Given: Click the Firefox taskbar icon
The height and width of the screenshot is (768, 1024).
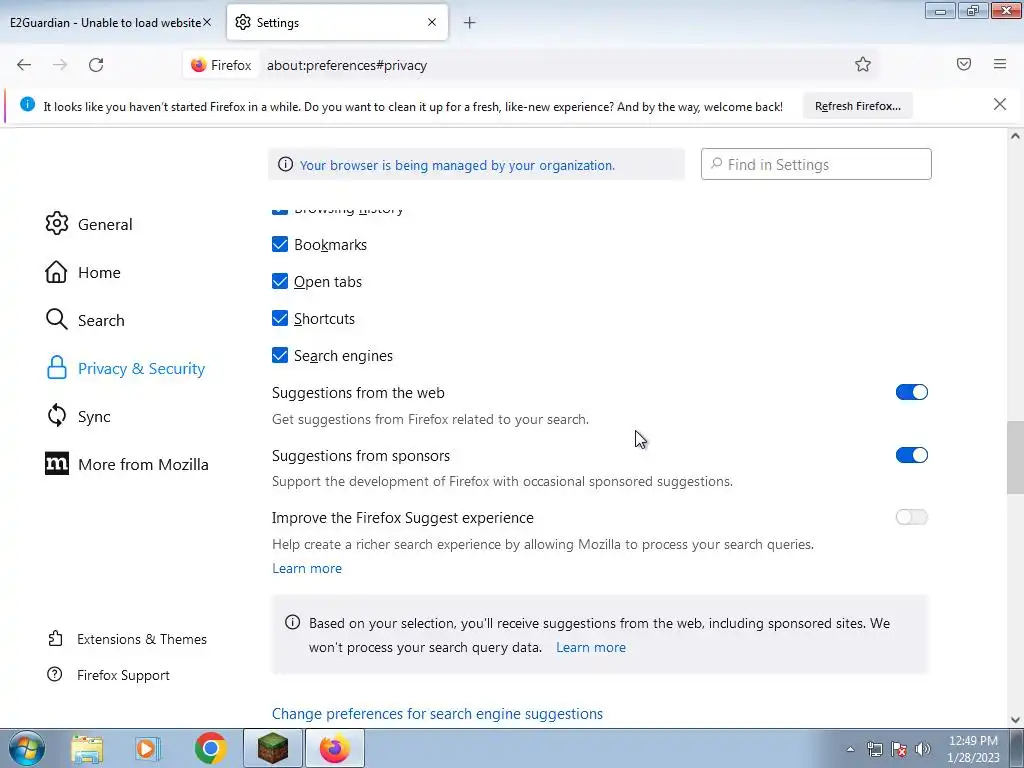Looking at the screenshot, I should pyautogui.click(x=334, y=748).
